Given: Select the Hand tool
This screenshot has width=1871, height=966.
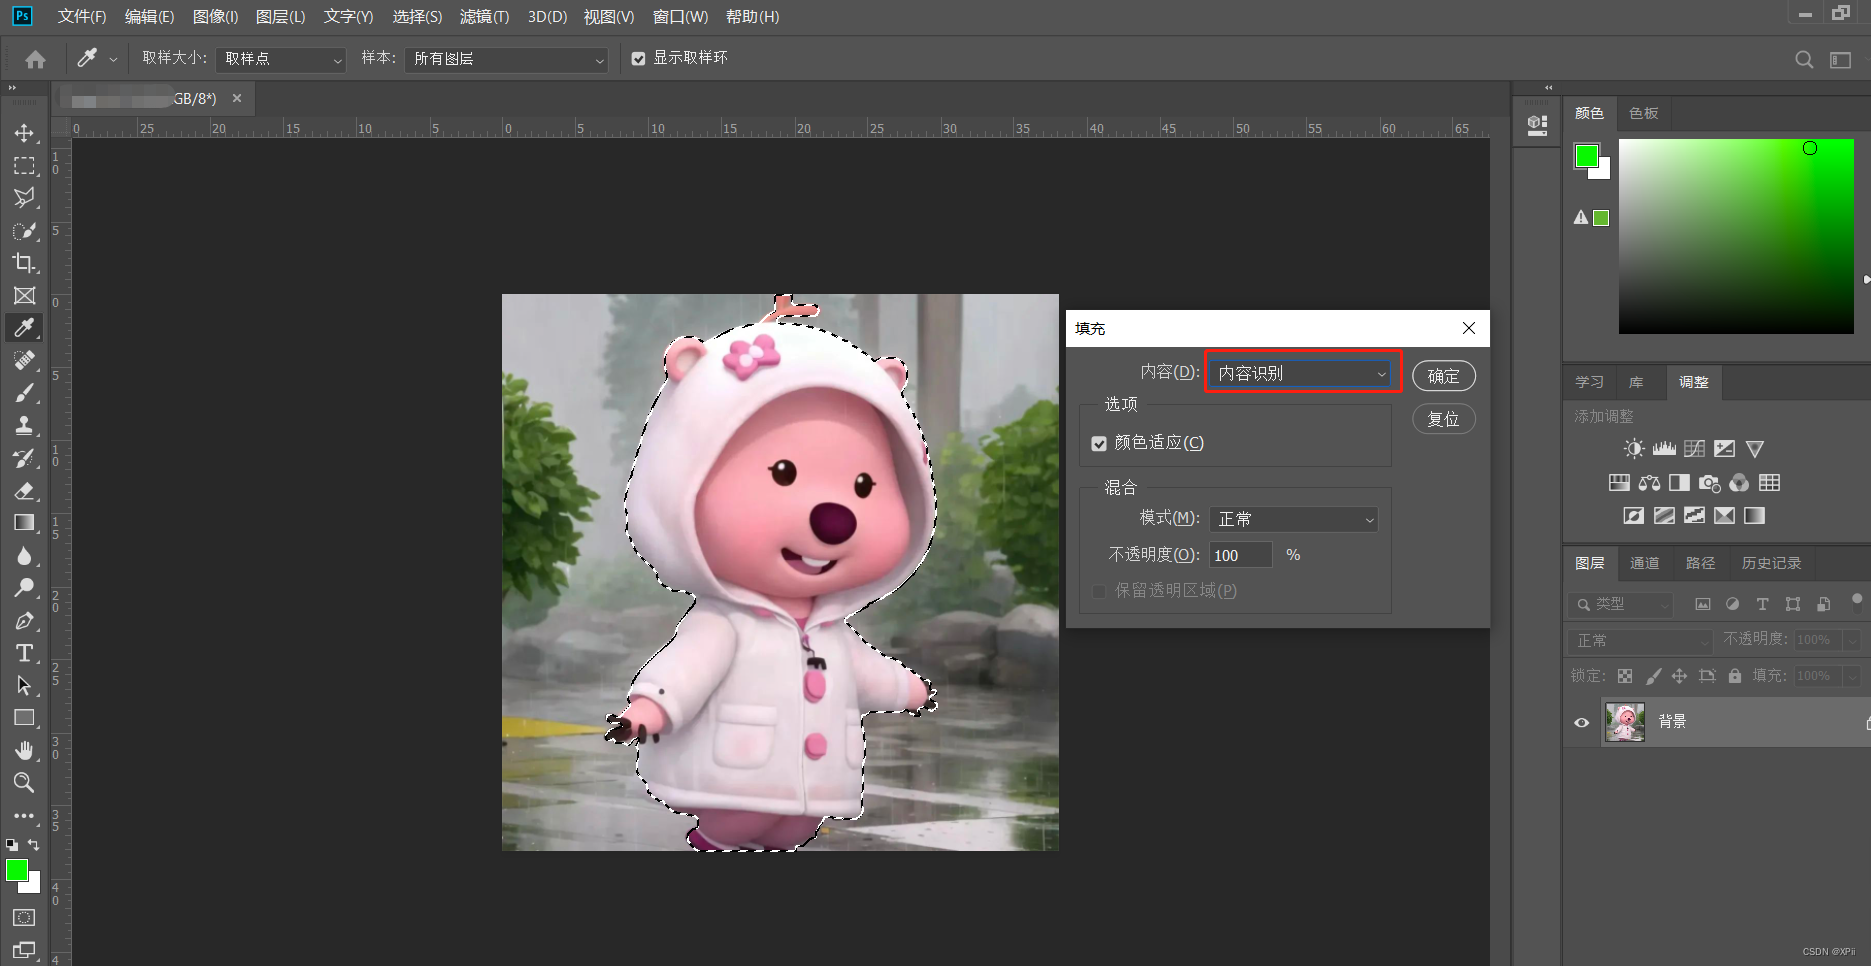Looking at the screenshot, I should (24, 751).
